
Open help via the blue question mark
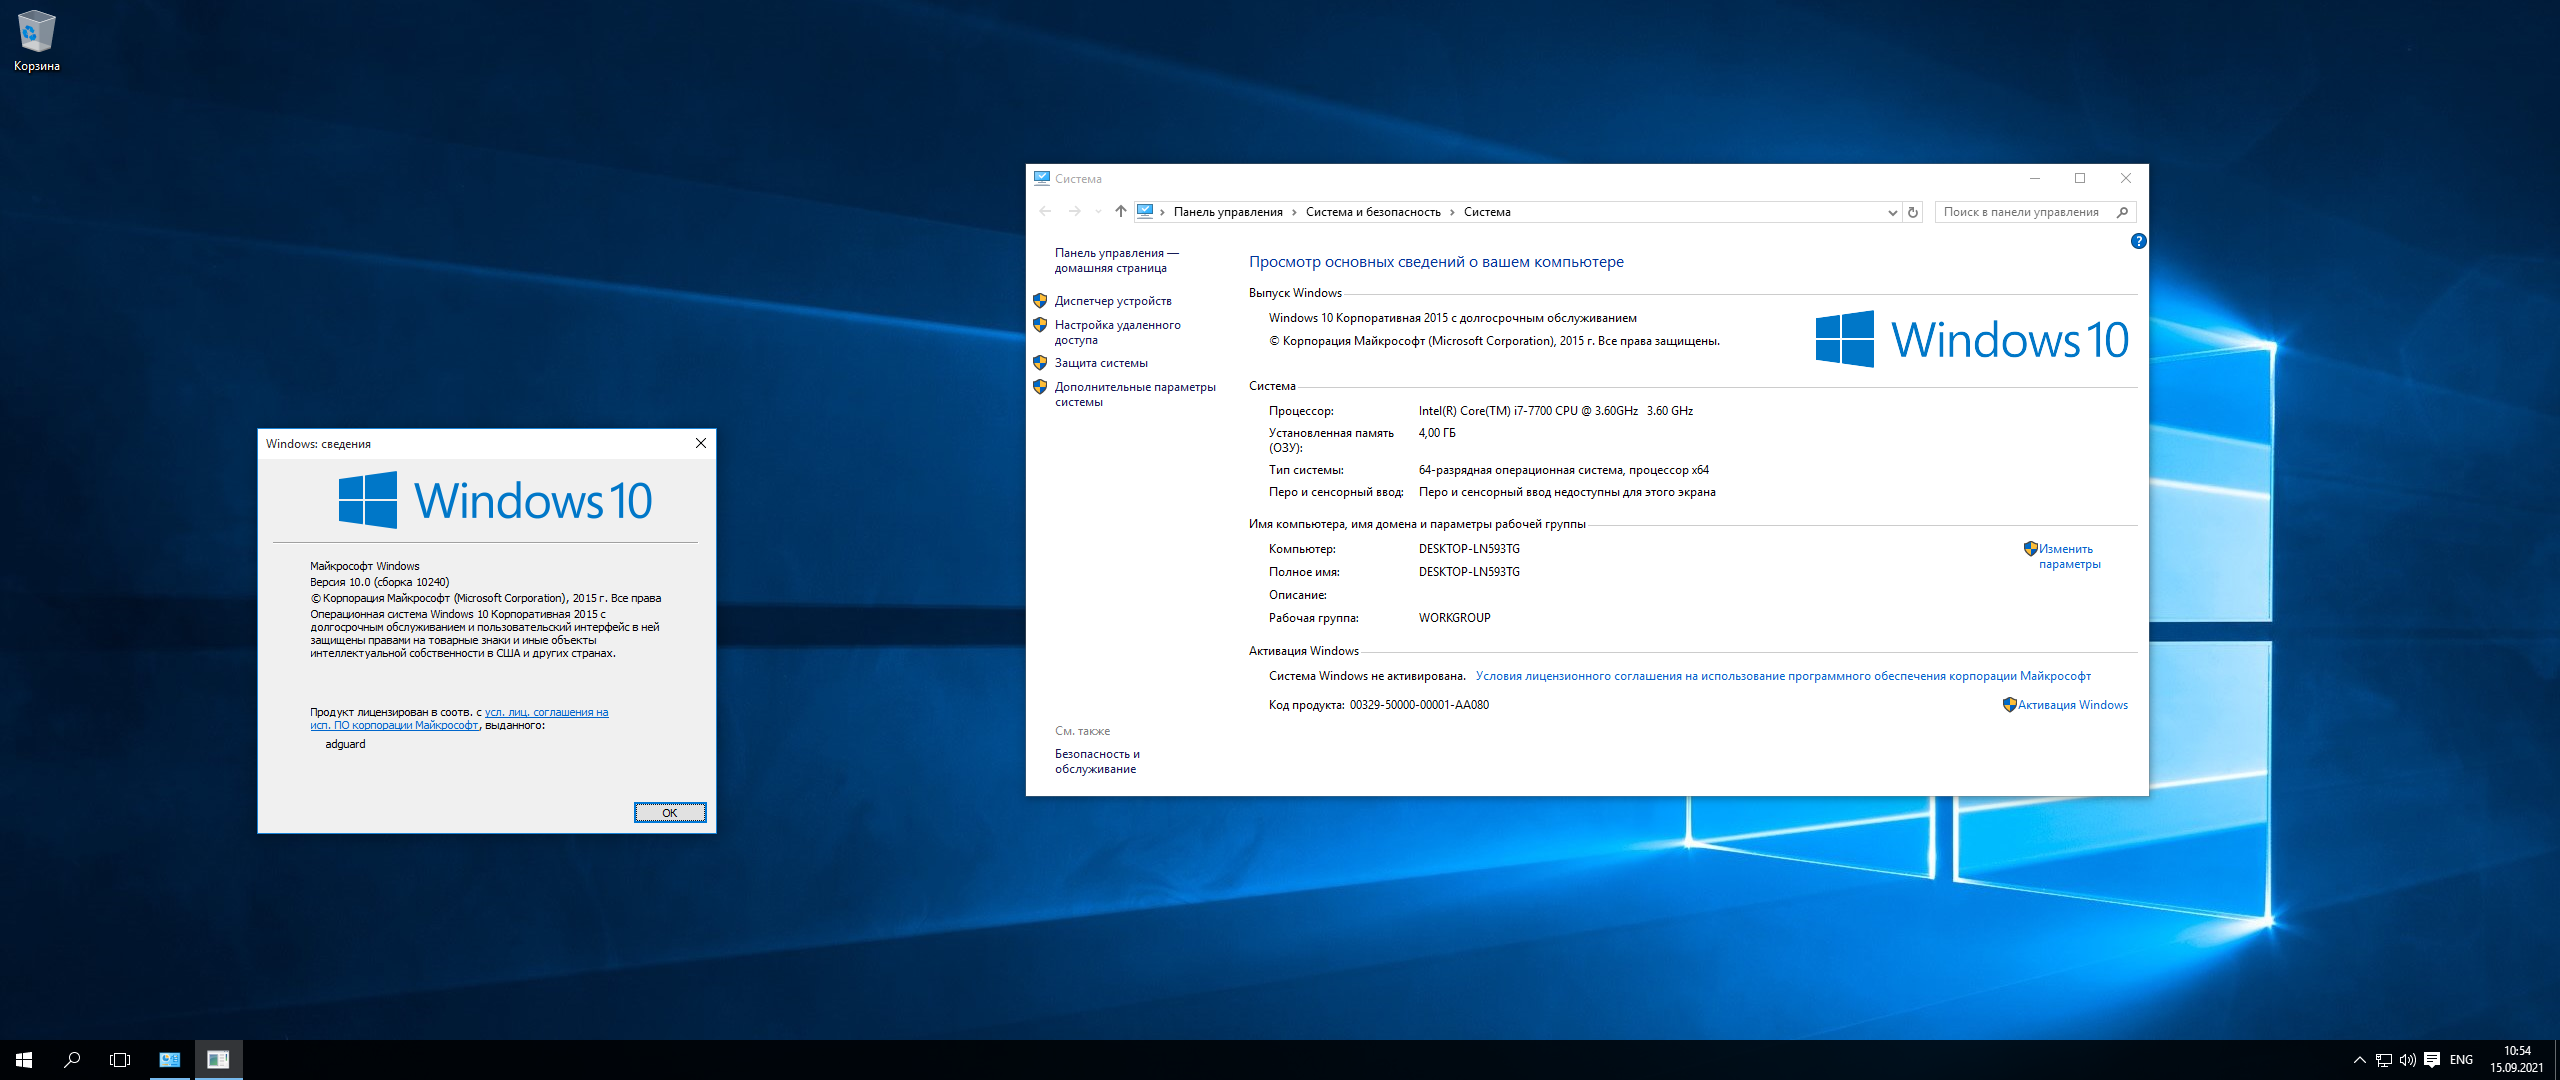tap(2138, 241)
